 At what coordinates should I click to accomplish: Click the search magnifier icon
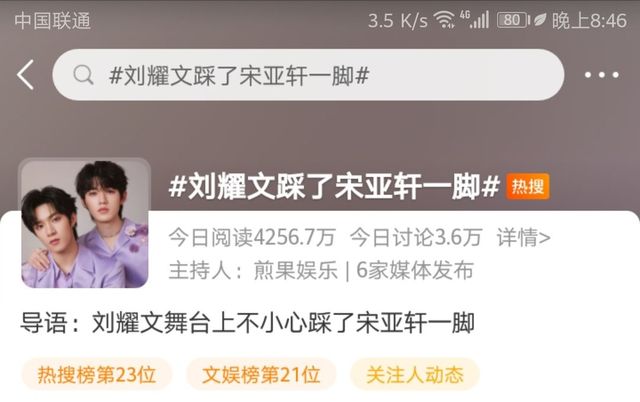(83, 75)
